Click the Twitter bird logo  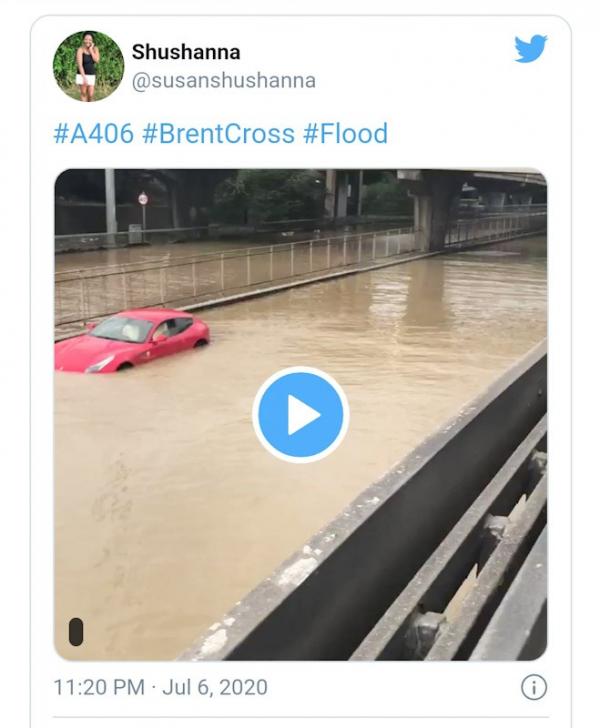pos(530,49)
